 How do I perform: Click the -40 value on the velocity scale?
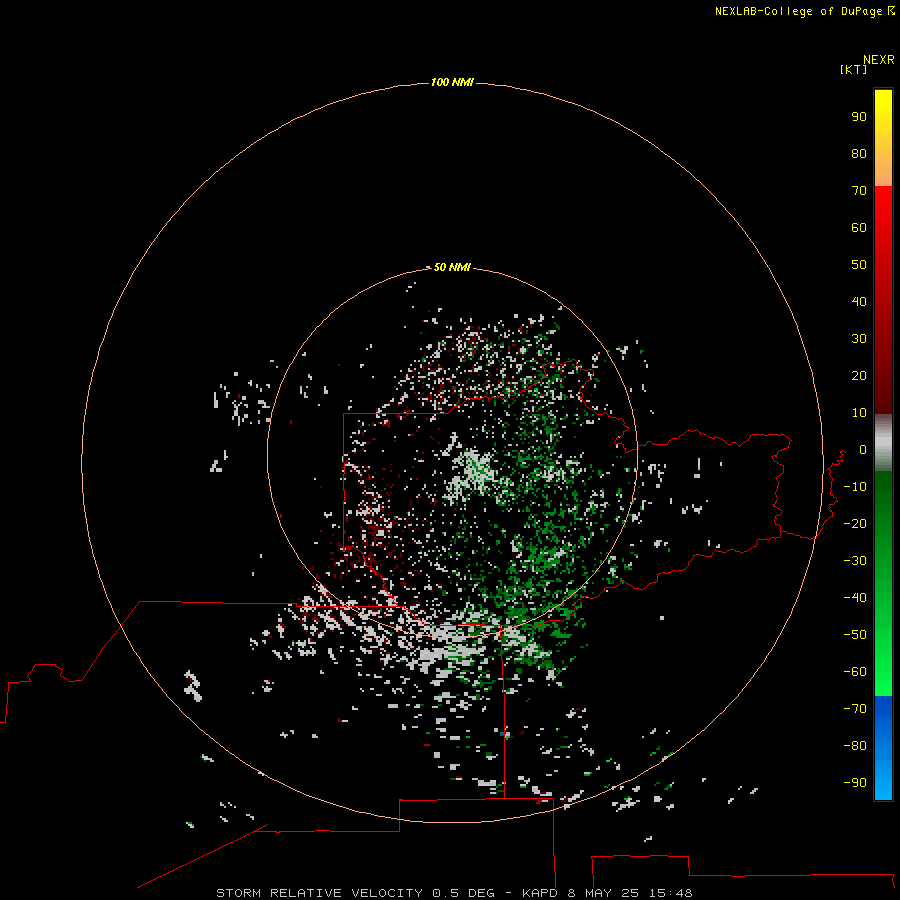[x=855, y=598]
